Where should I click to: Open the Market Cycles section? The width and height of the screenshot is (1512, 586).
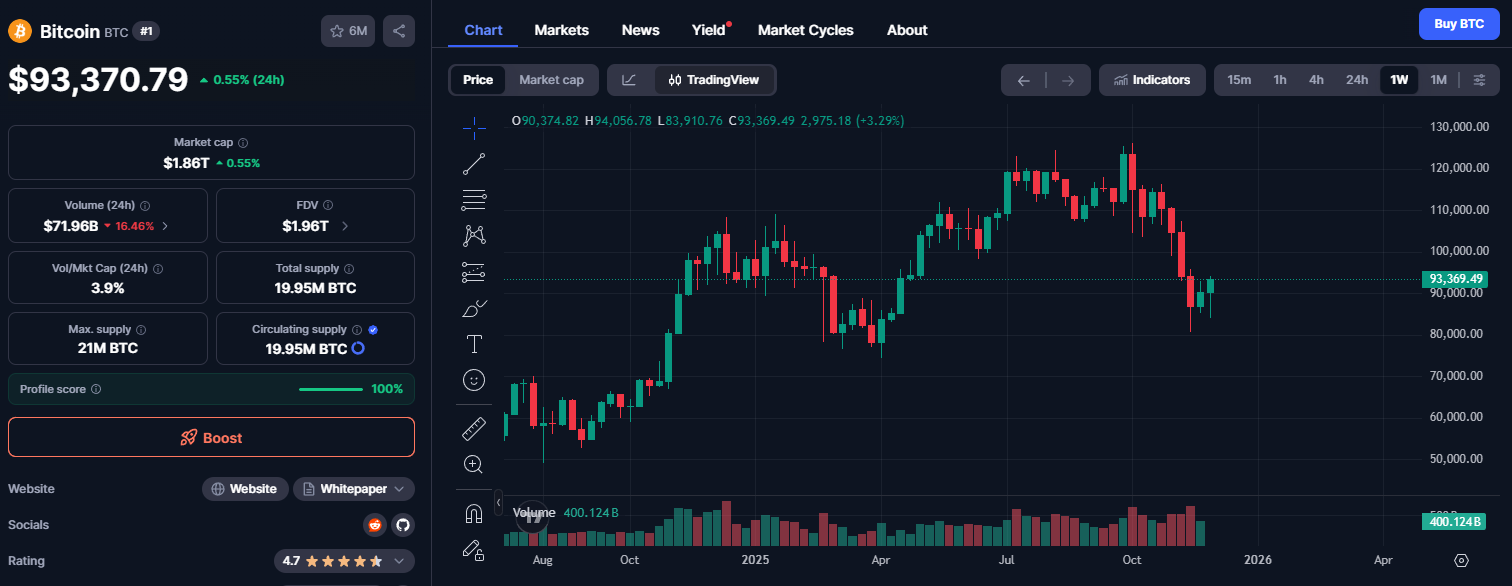(x=806, y=30)
